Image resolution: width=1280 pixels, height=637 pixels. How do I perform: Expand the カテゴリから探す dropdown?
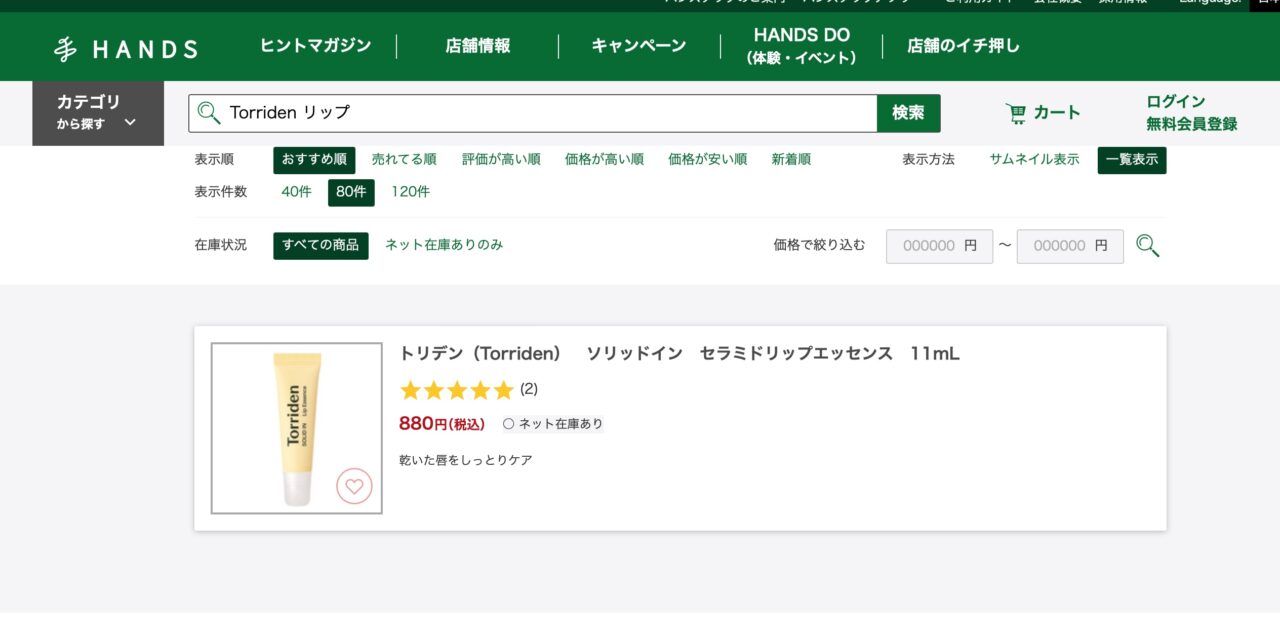click(98, 113)
